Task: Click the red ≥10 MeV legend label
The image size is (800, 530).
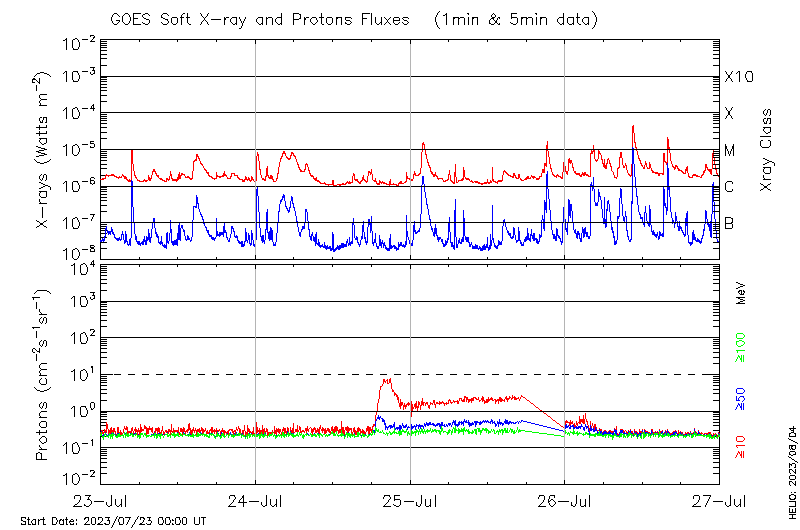Action: [742, 449]
